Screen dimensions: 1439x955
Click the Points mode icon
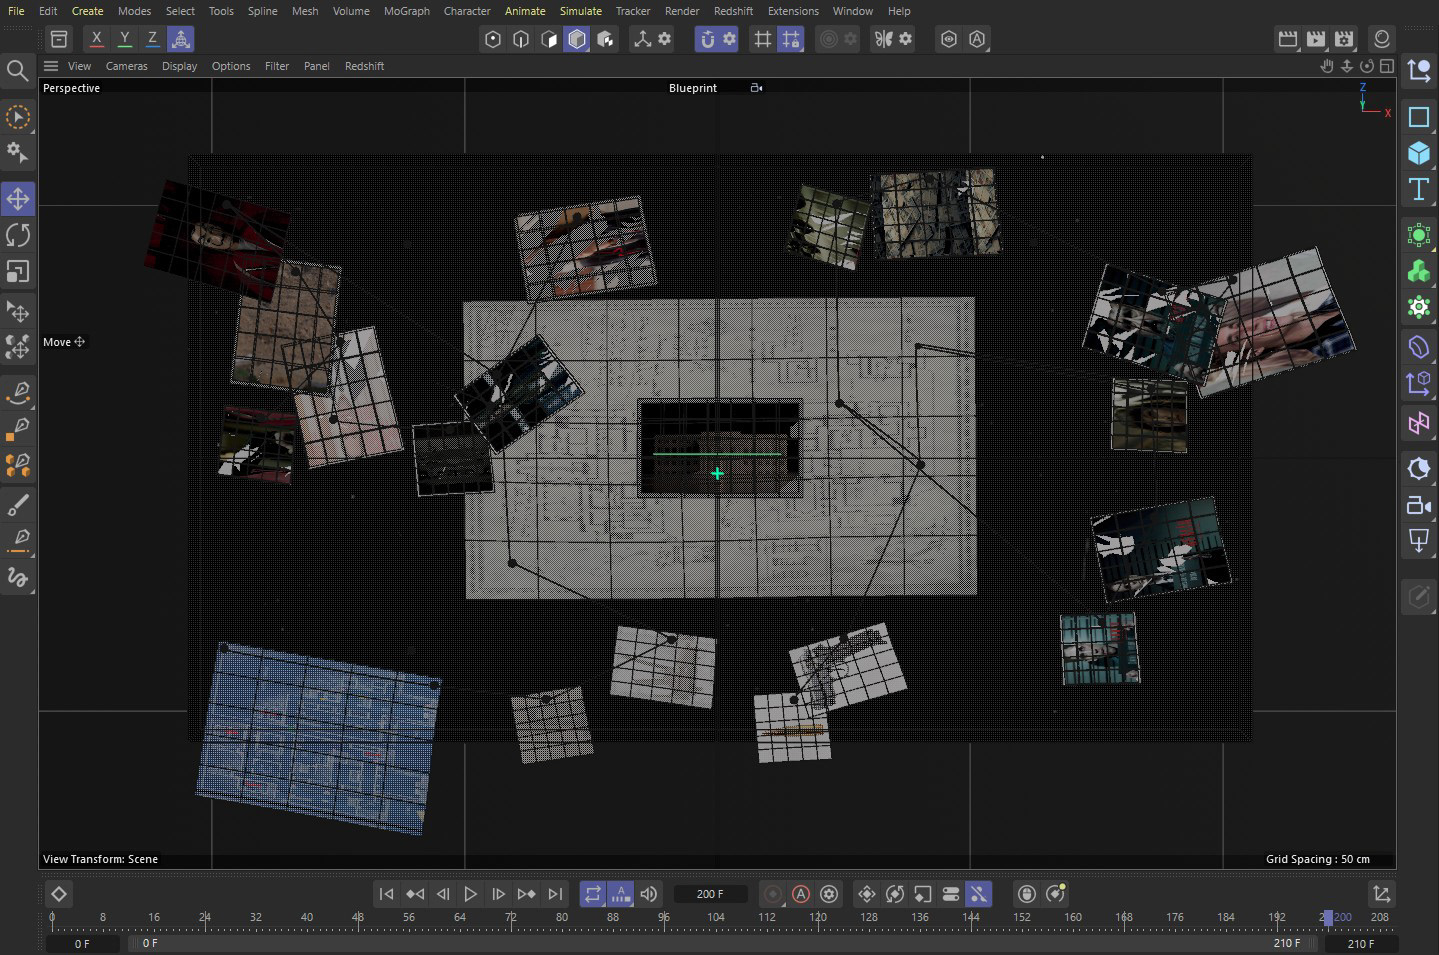493,39
